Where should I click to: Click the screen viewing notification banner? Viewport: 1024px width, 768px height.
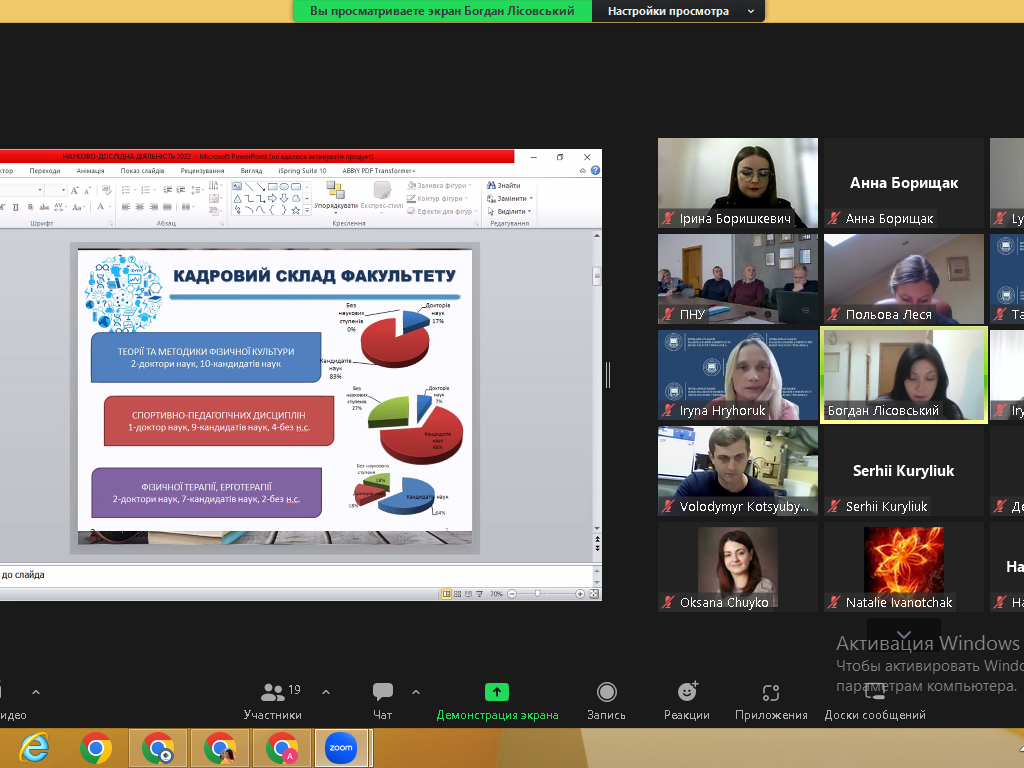click(x=443, y=11)
